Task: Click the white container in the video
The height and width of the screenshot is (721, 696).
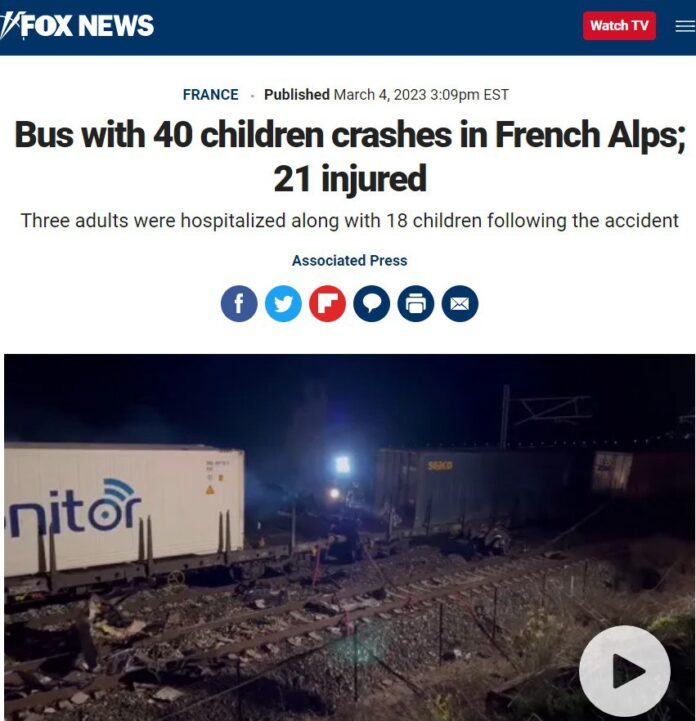Action: [x=124, y=510]
